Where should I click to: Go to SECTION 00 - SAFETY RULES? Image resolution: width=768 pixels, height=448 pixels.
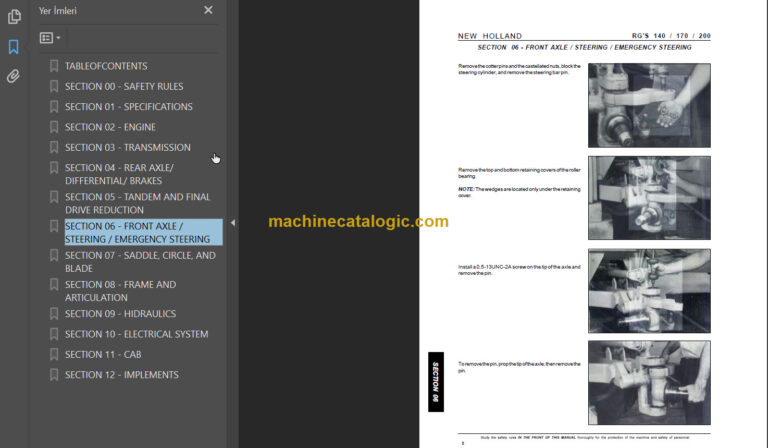point(124,87)
